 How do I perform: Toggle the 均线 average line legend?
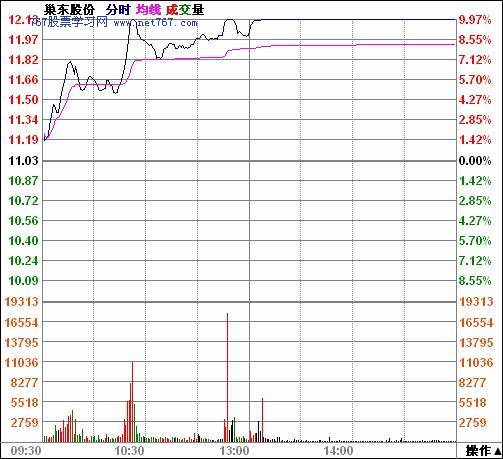click(148, 10)
